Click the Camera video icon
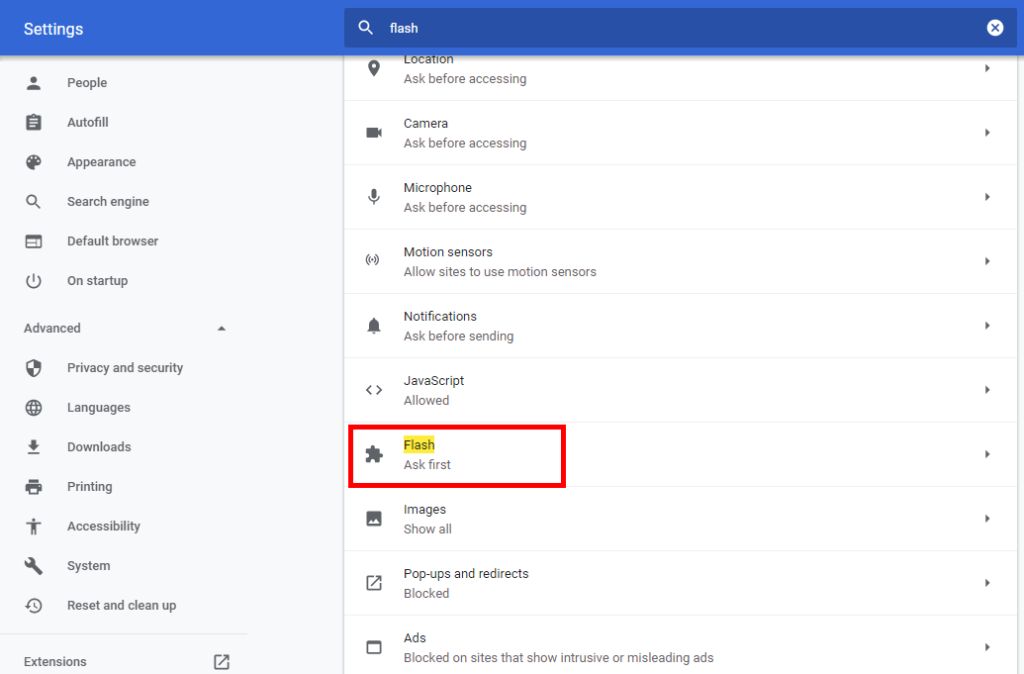 (x=374, y=133)
